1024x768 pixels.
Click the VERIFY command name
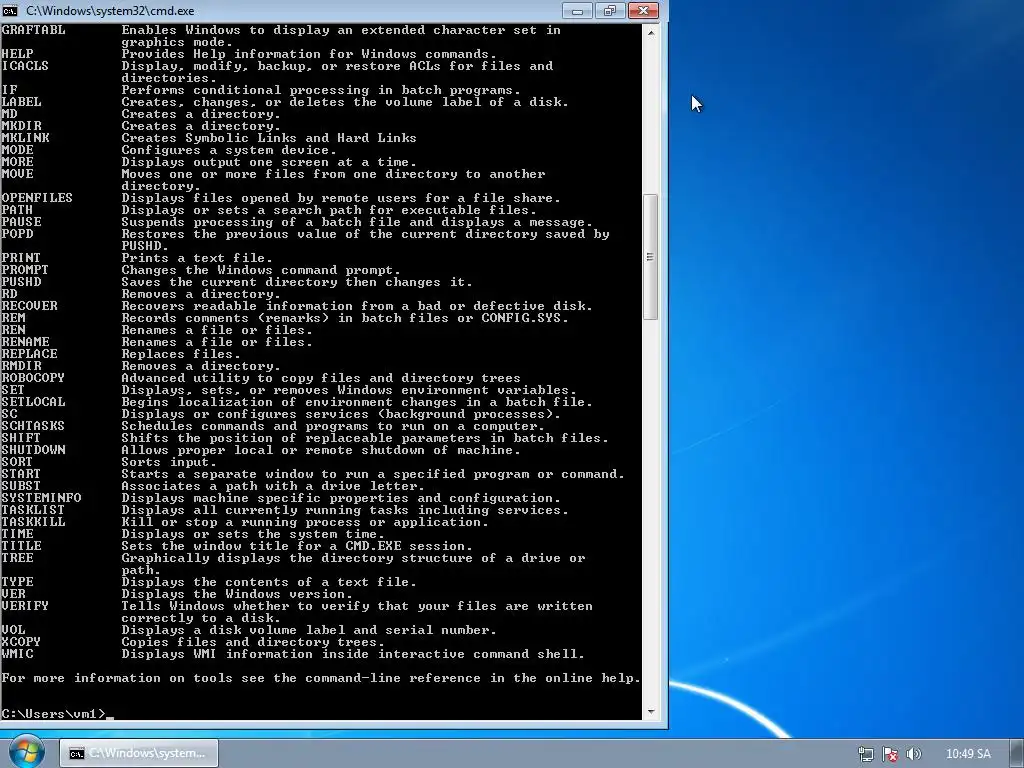pos(25,606)
